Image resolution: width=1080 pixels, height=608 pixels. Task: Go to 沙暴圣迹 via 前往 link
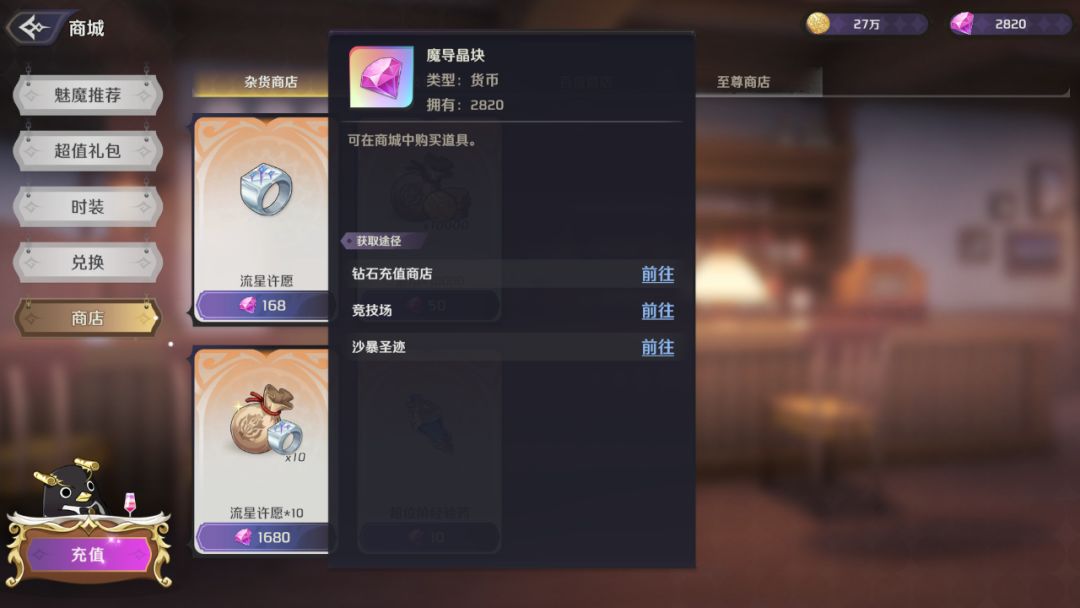(657, 347)
